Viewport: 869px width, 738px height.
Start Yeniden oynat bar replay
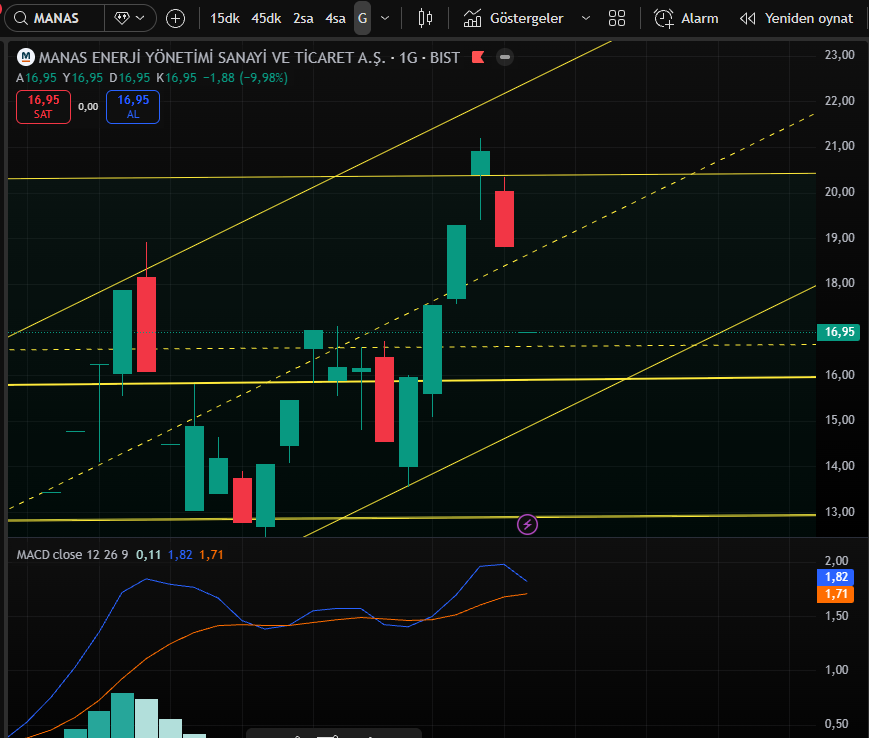pyautogui.click(x=796, y=18)
